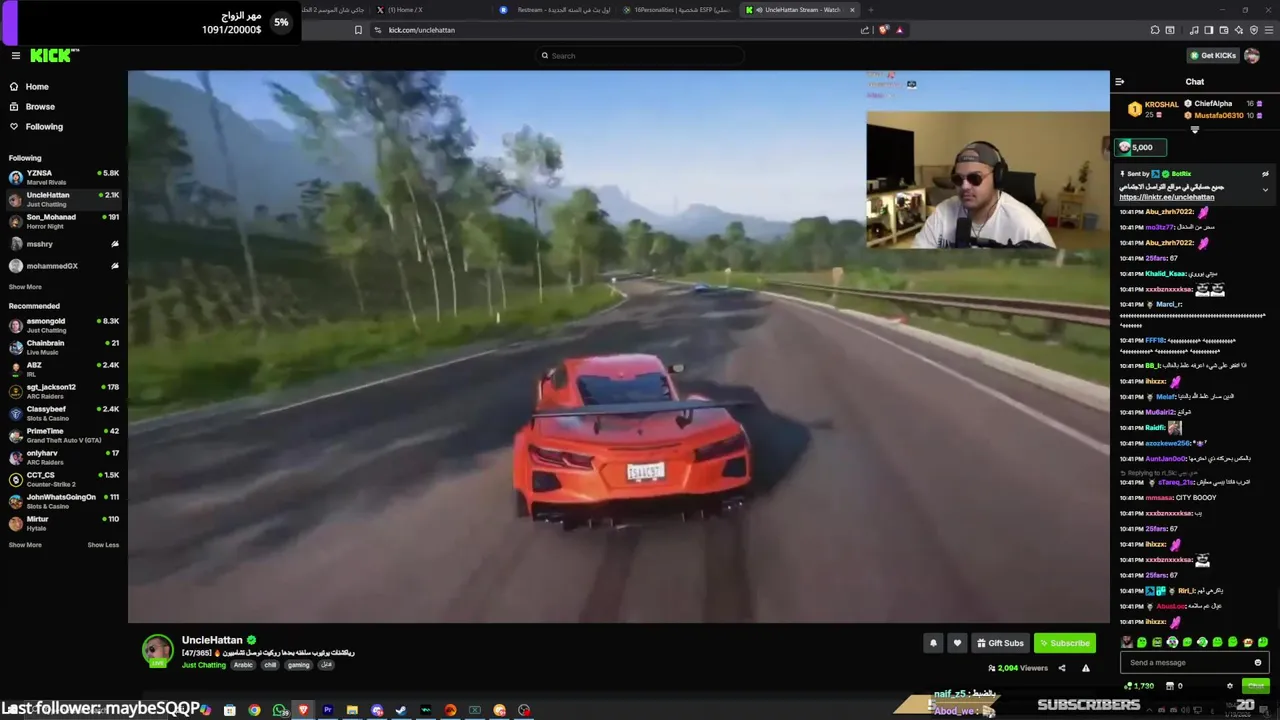Open asmongold recommended channel
1280x720 pixels.
tap(62, 325)
